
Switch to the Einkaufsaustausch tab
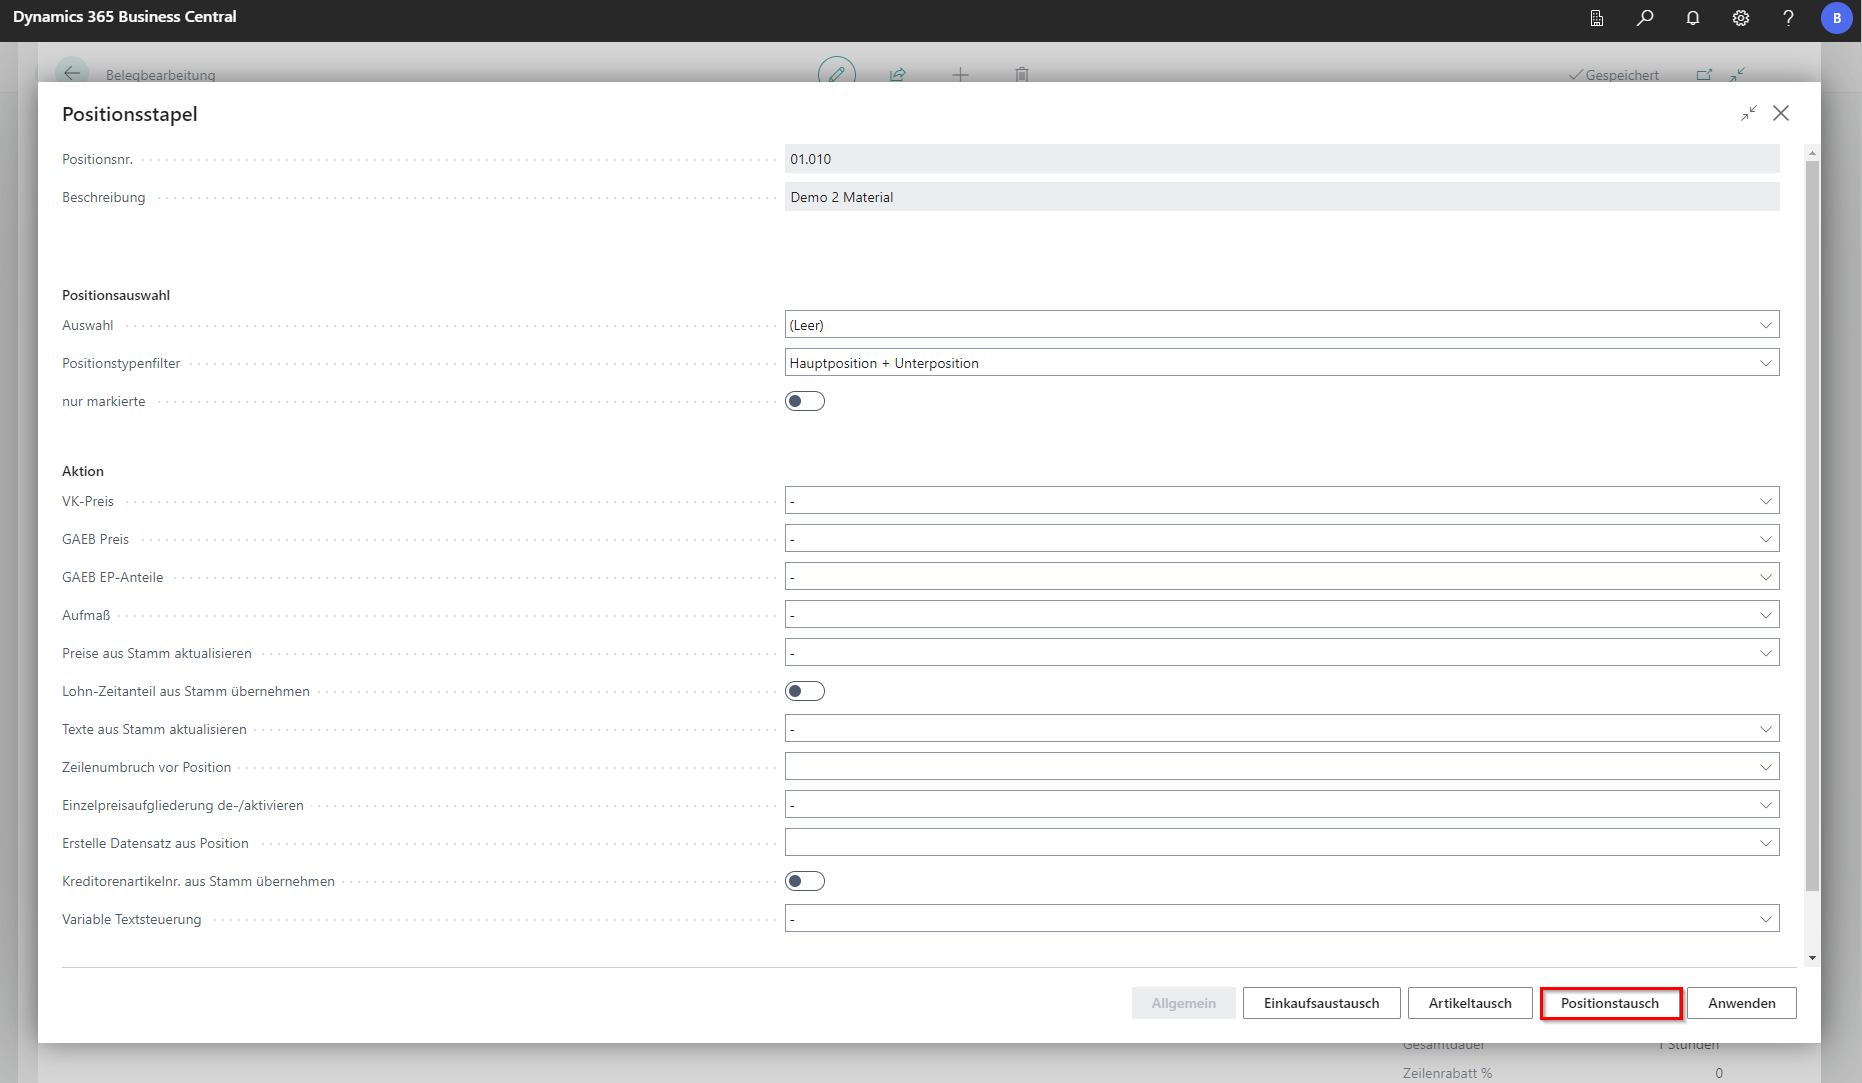pos(1321,1003)
